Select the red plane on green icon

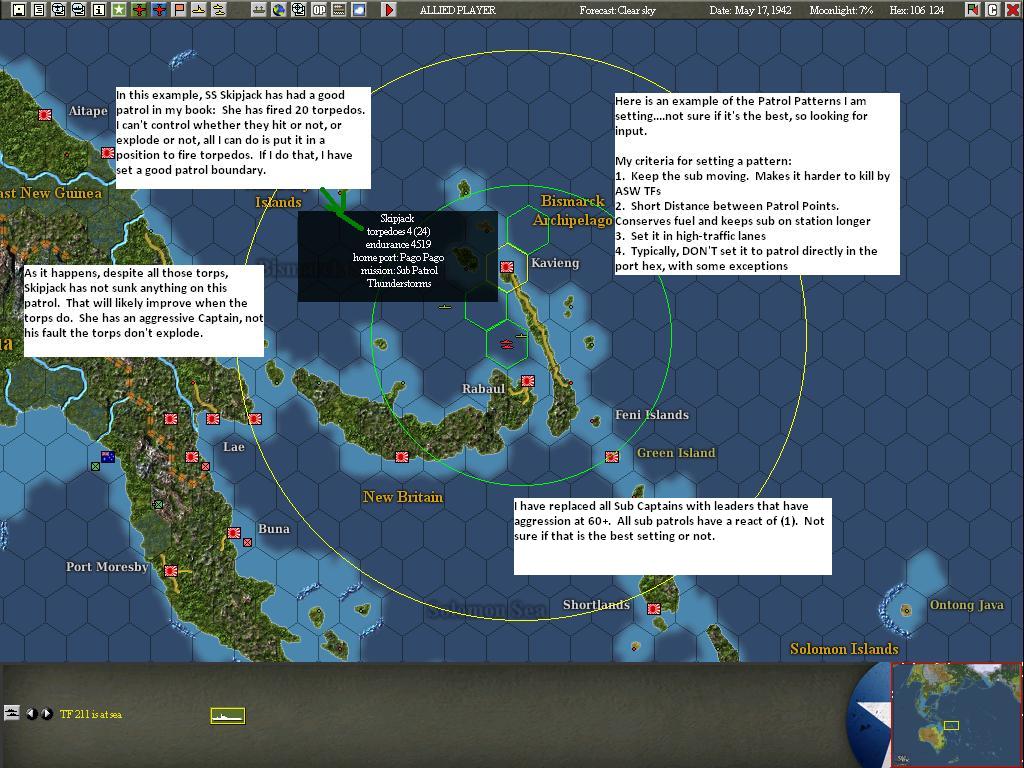click(139, 10)
